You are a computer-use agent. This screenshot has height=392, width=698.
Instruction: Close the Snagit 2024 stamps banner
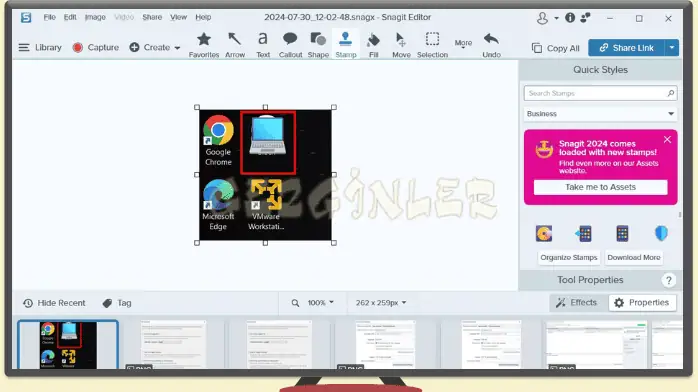[667, 140]
